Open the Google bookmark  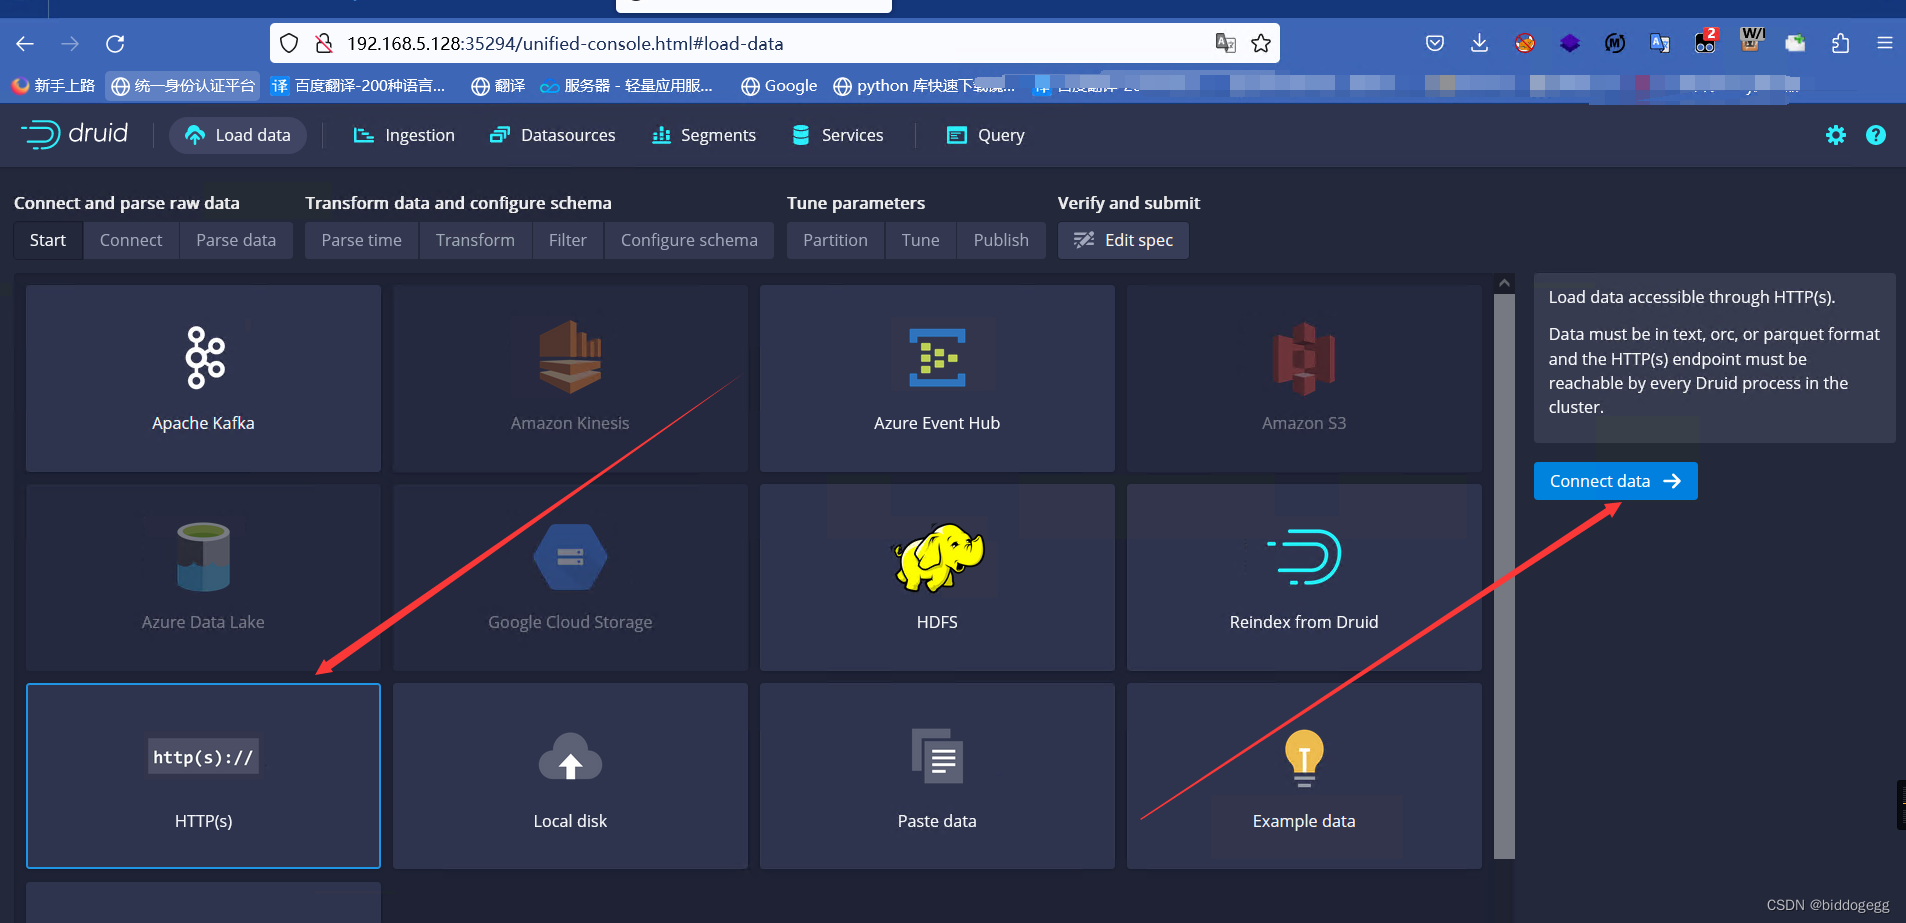779,86
